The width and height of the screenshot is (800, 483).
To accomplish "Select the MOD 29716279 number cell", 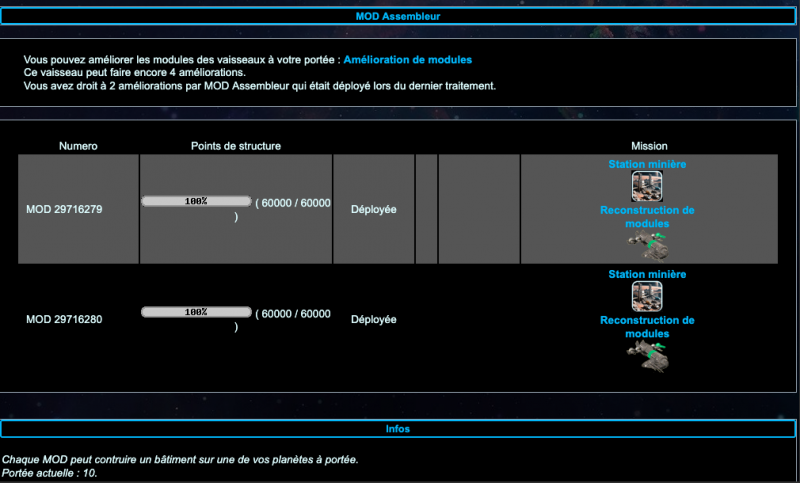I will click(78, 209).
